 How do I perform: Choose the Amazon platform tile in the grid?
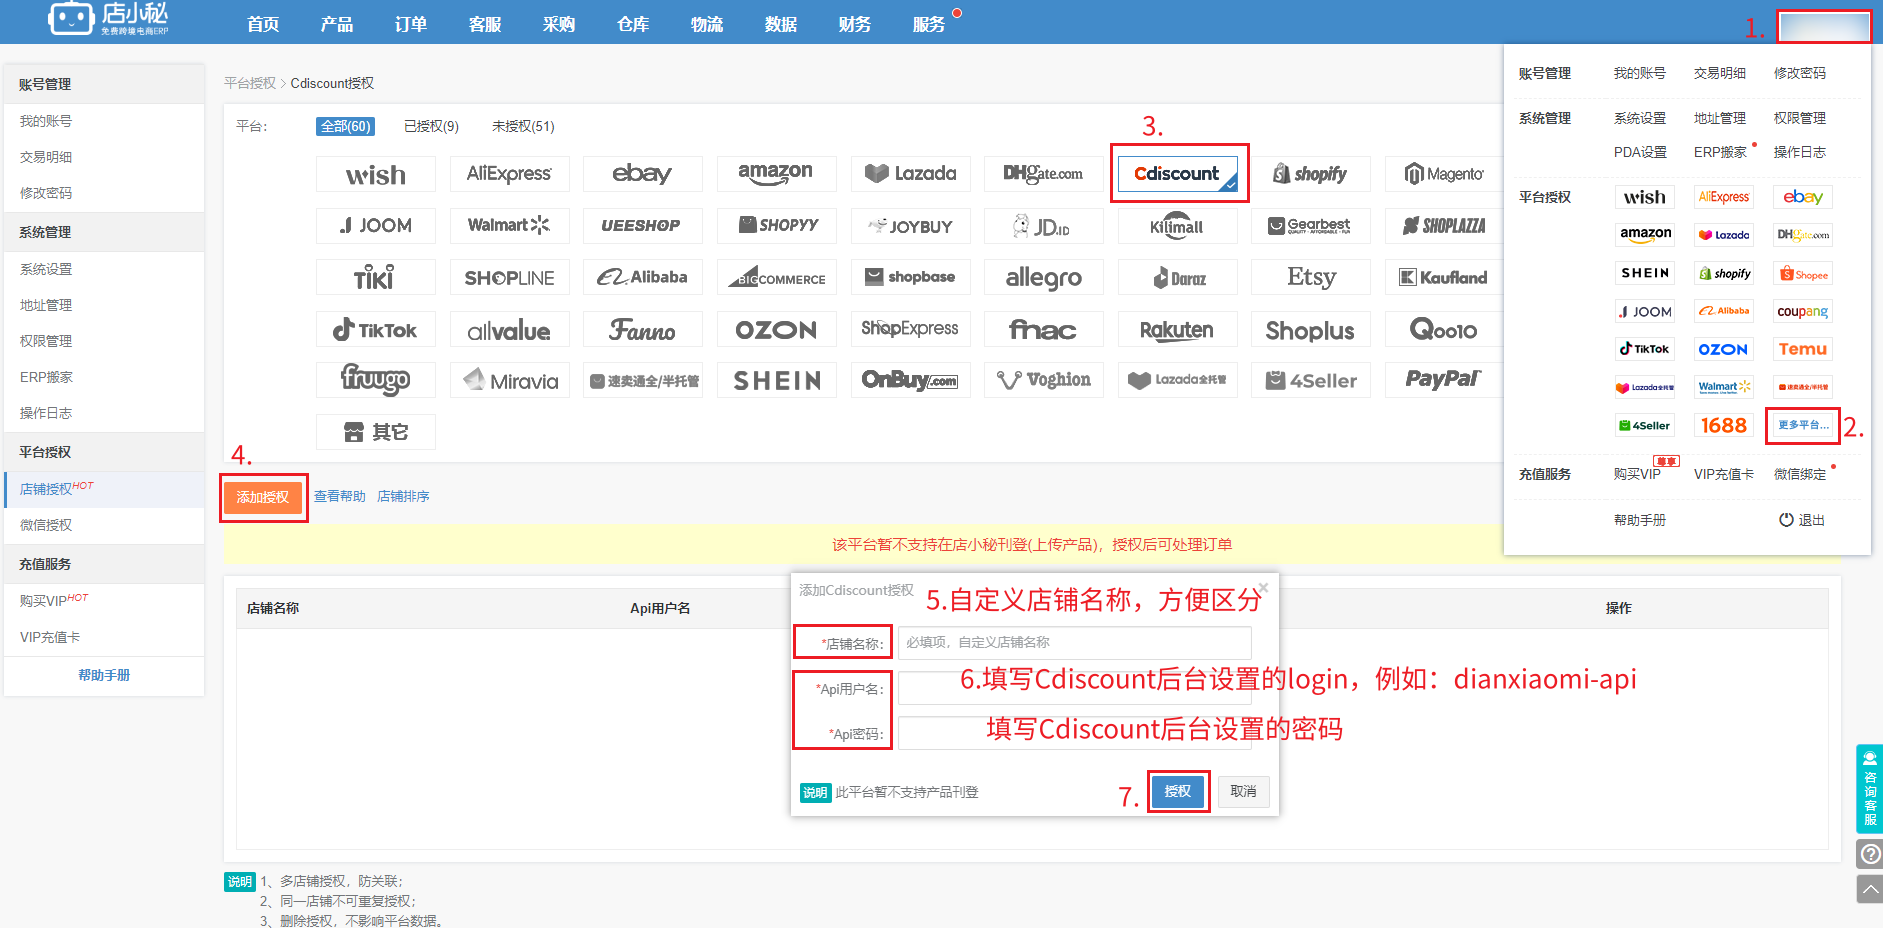(x=776, y=174)
